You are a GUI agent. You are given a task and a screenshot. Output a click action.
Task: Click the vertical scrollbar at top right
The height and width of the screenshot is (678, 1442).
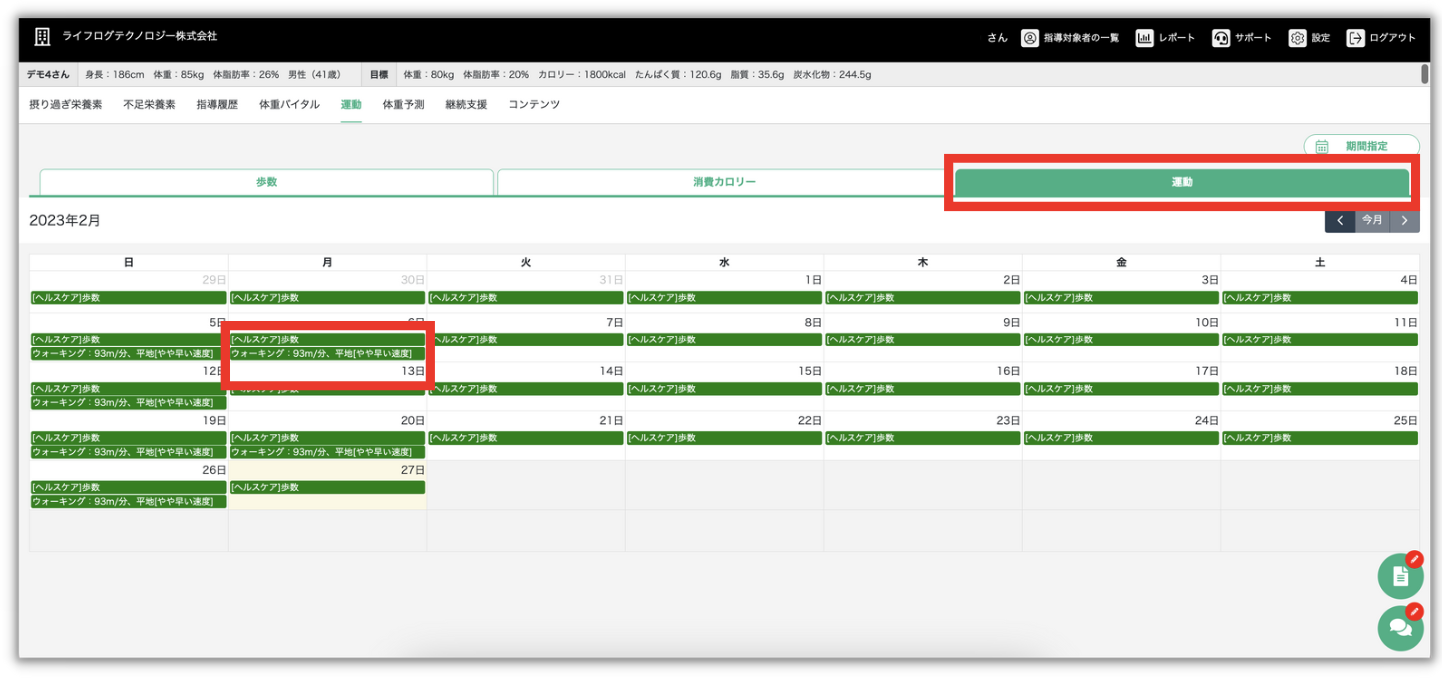point(1424,74)
